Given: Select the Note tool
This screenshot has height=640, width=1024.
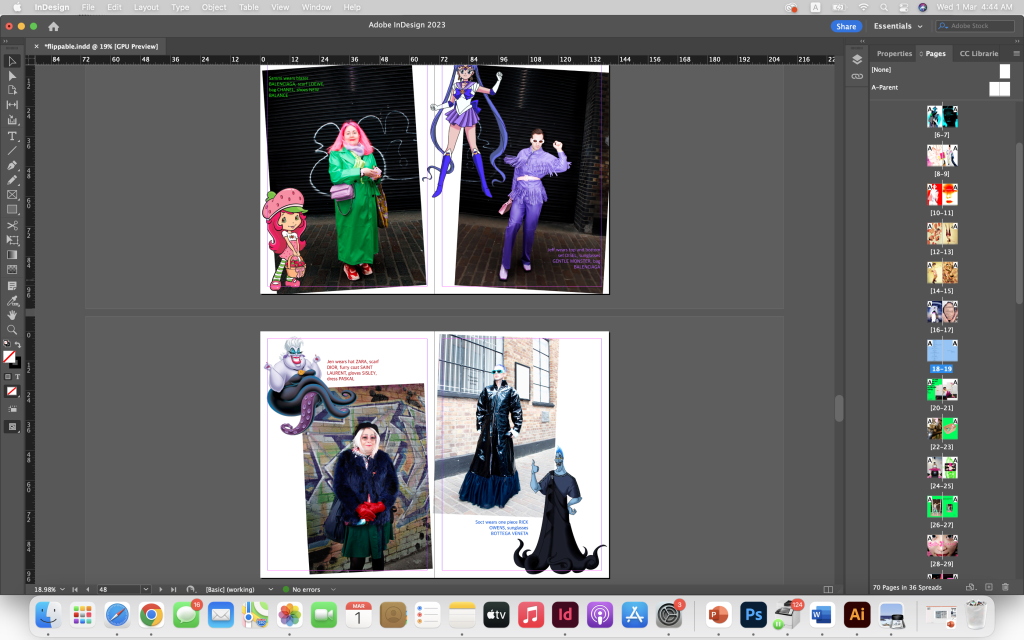Looking at the screenshot, I should point(12,285).
